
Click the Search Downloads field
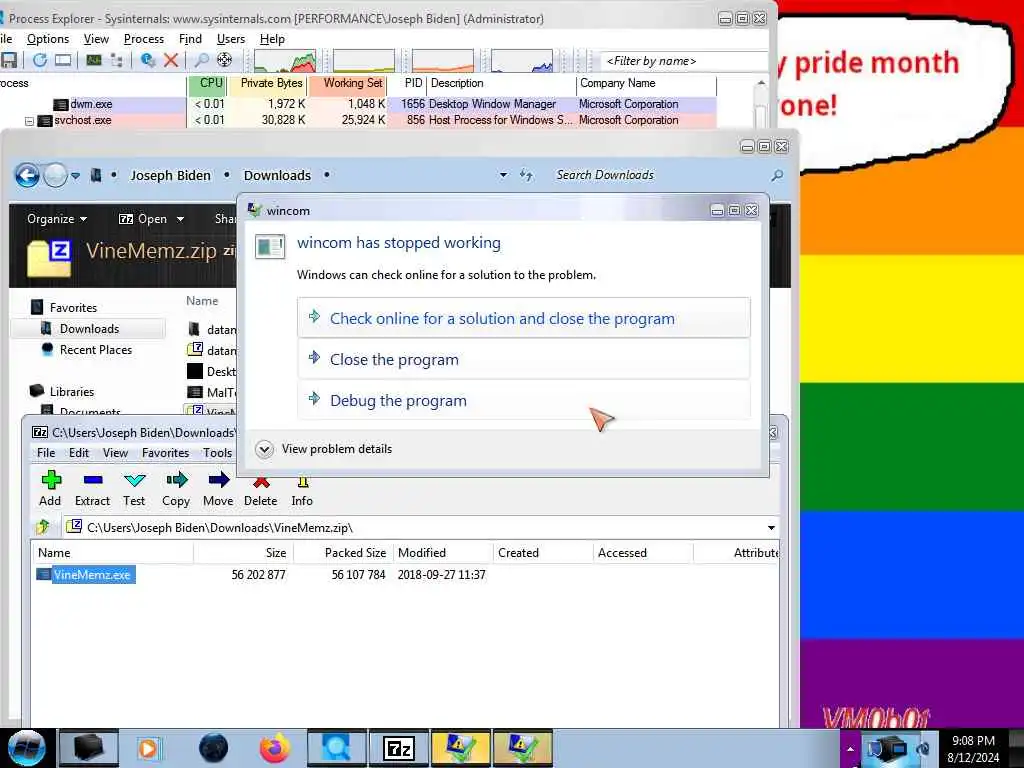pos(661,175)
